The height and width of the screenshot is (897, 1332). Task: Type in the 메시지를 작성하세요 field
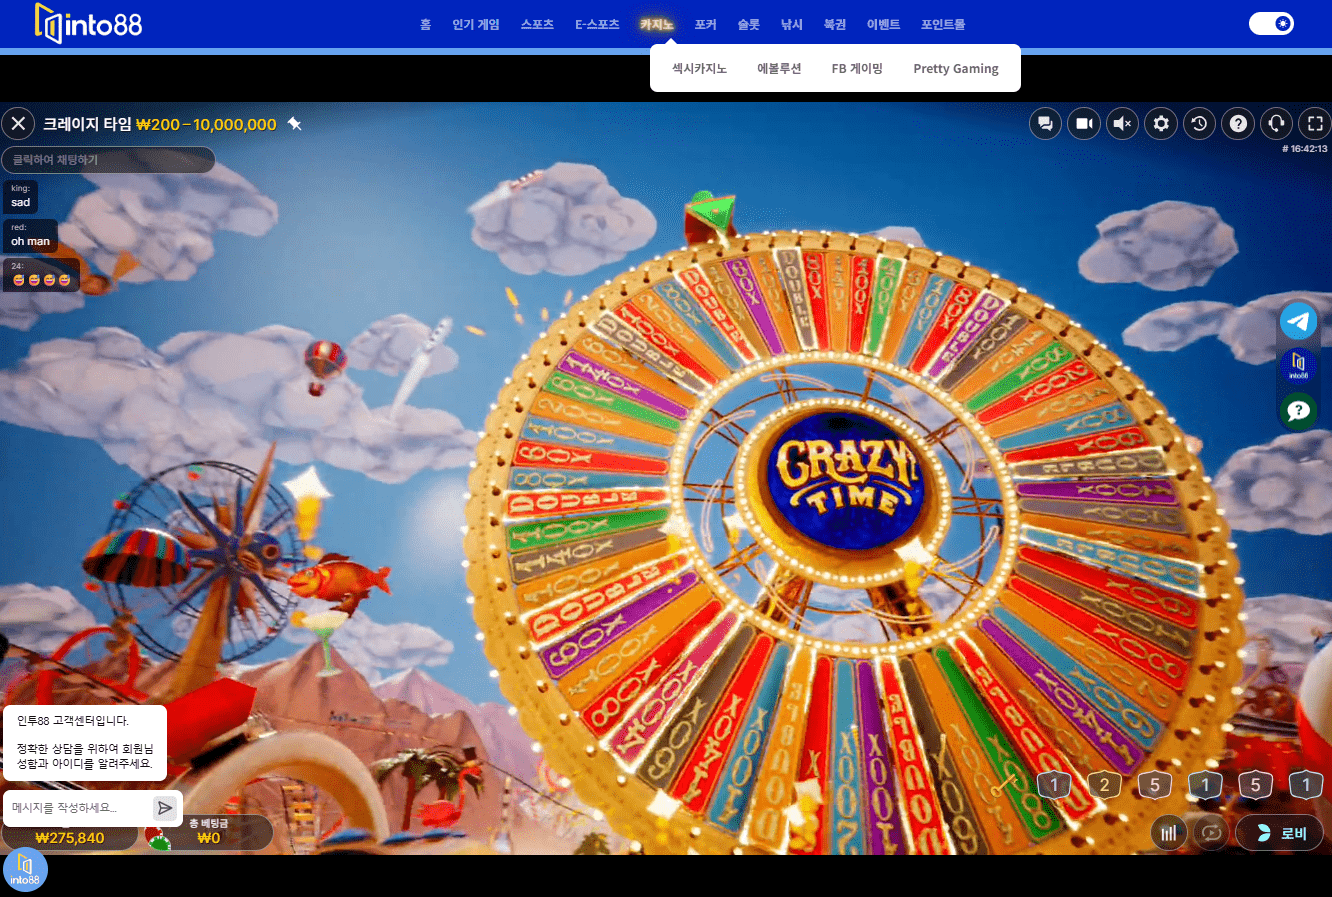tap(78, 808)
